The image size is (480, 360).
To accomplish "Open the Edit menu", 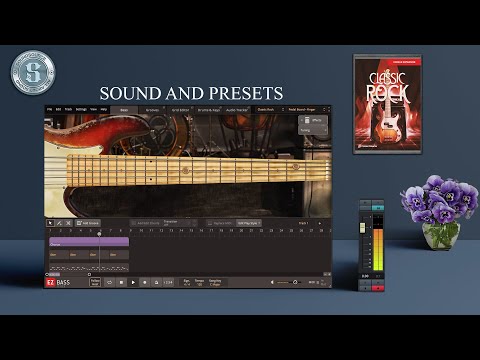I will 58,109.
